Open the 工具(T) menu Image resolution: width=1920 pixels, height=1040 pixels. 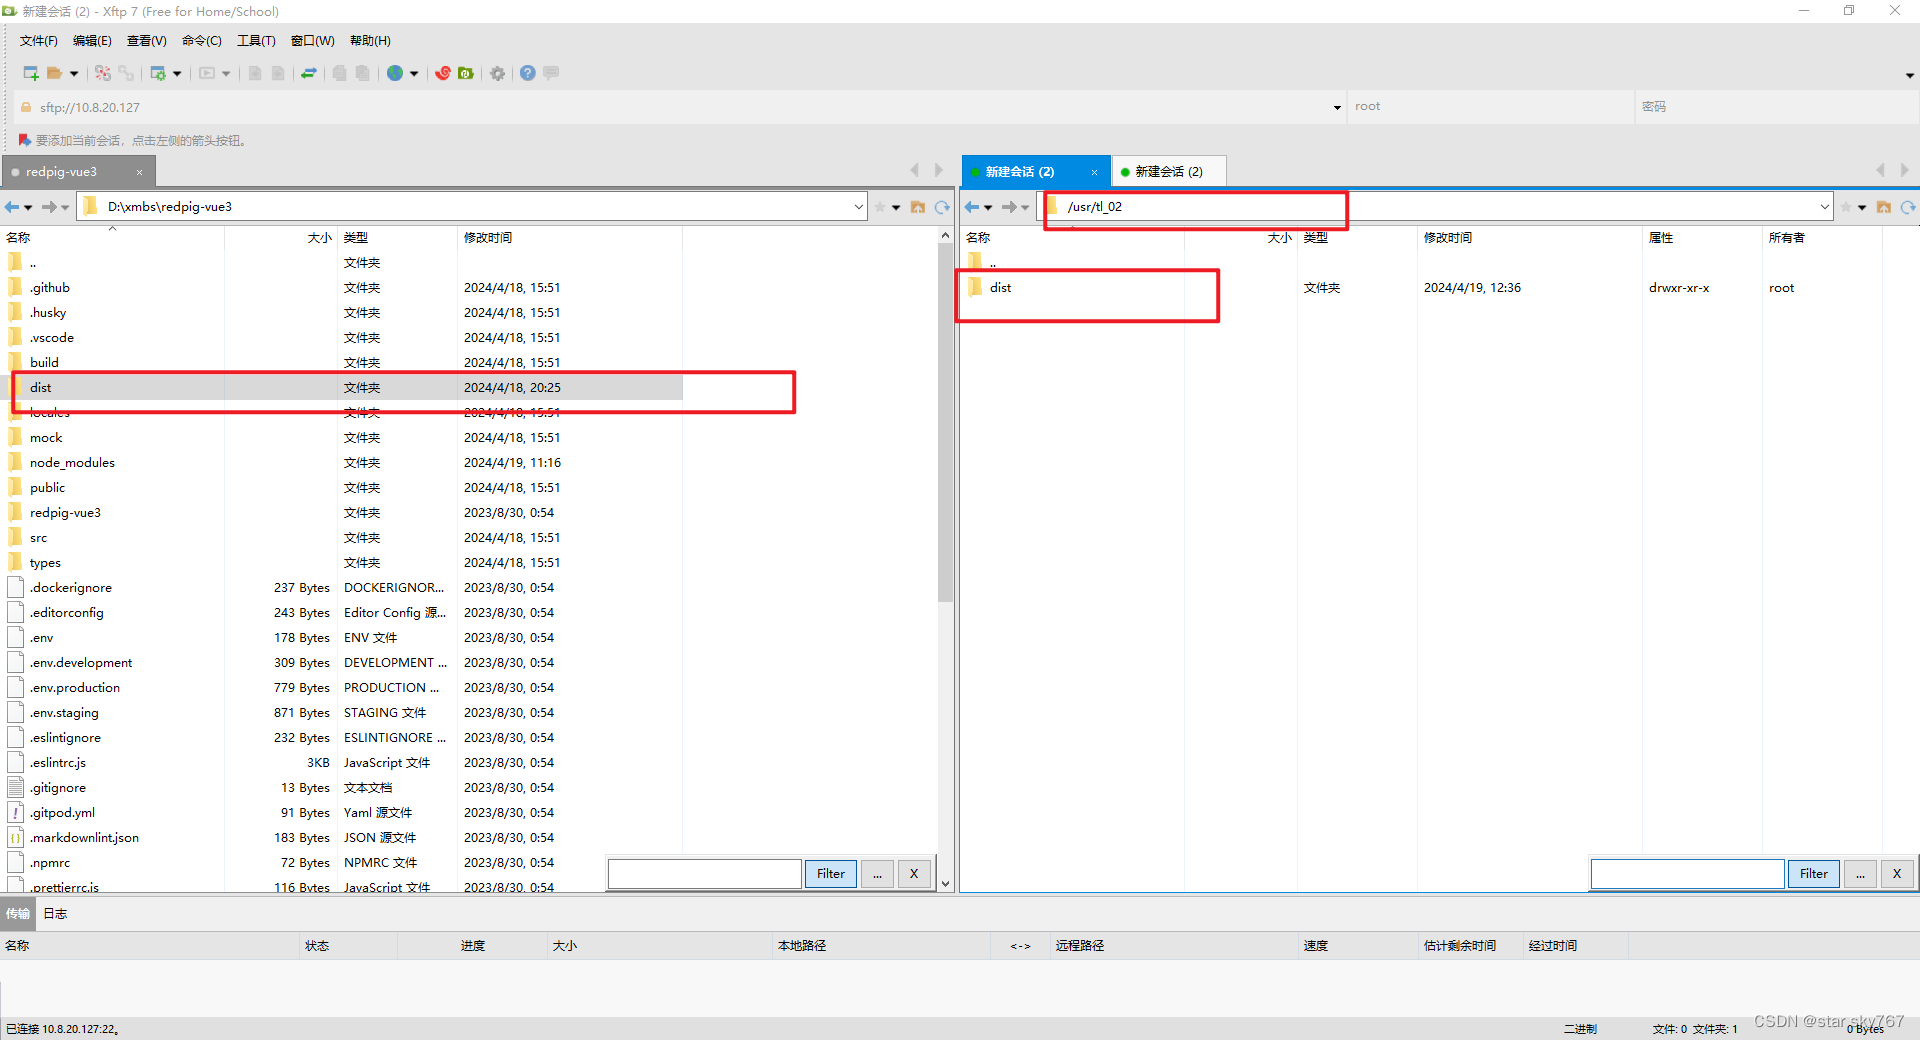click(x=256, y=41)
